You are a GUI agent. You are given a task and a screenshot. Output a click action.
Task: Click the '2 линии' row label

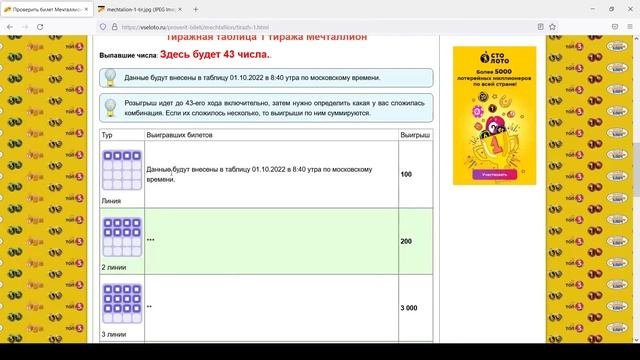pos(114,267)
